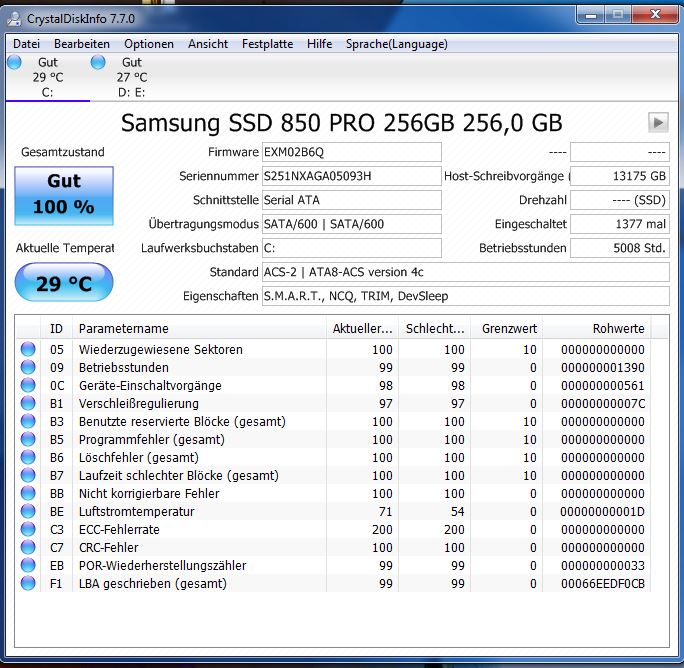This screenshot has height=668, width=684.
Task: Click the blank field right of Firmware row
Action: [620, 152]
